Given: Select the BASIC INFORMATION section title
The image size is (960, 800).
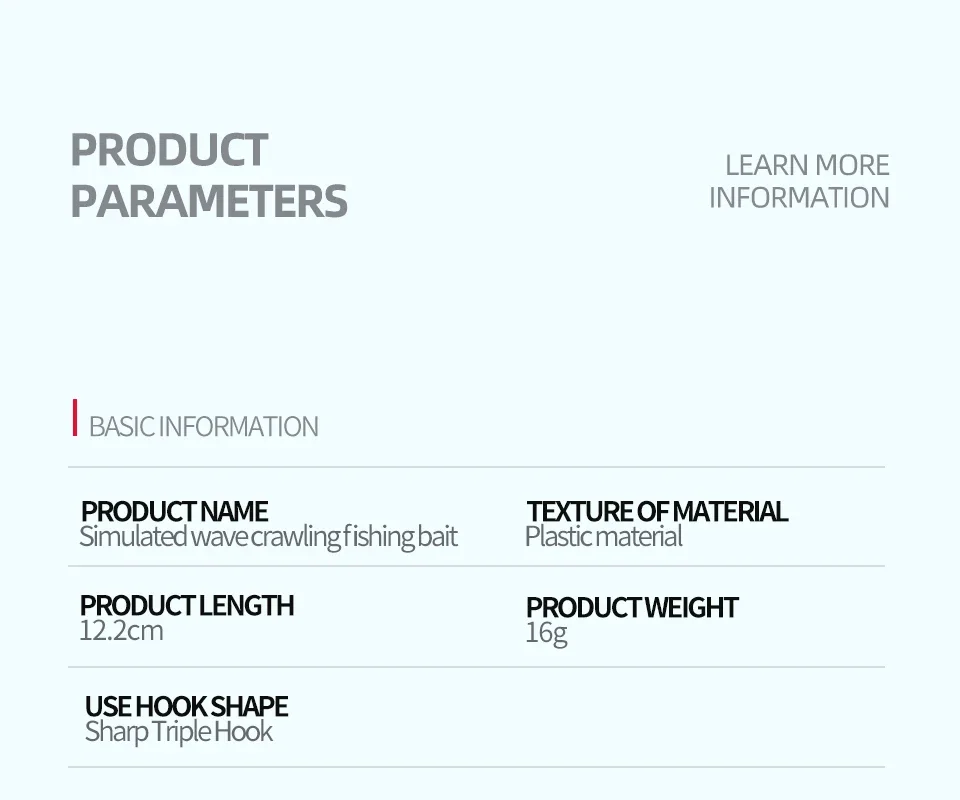Looking at the screenshot, I should [203, 427].
